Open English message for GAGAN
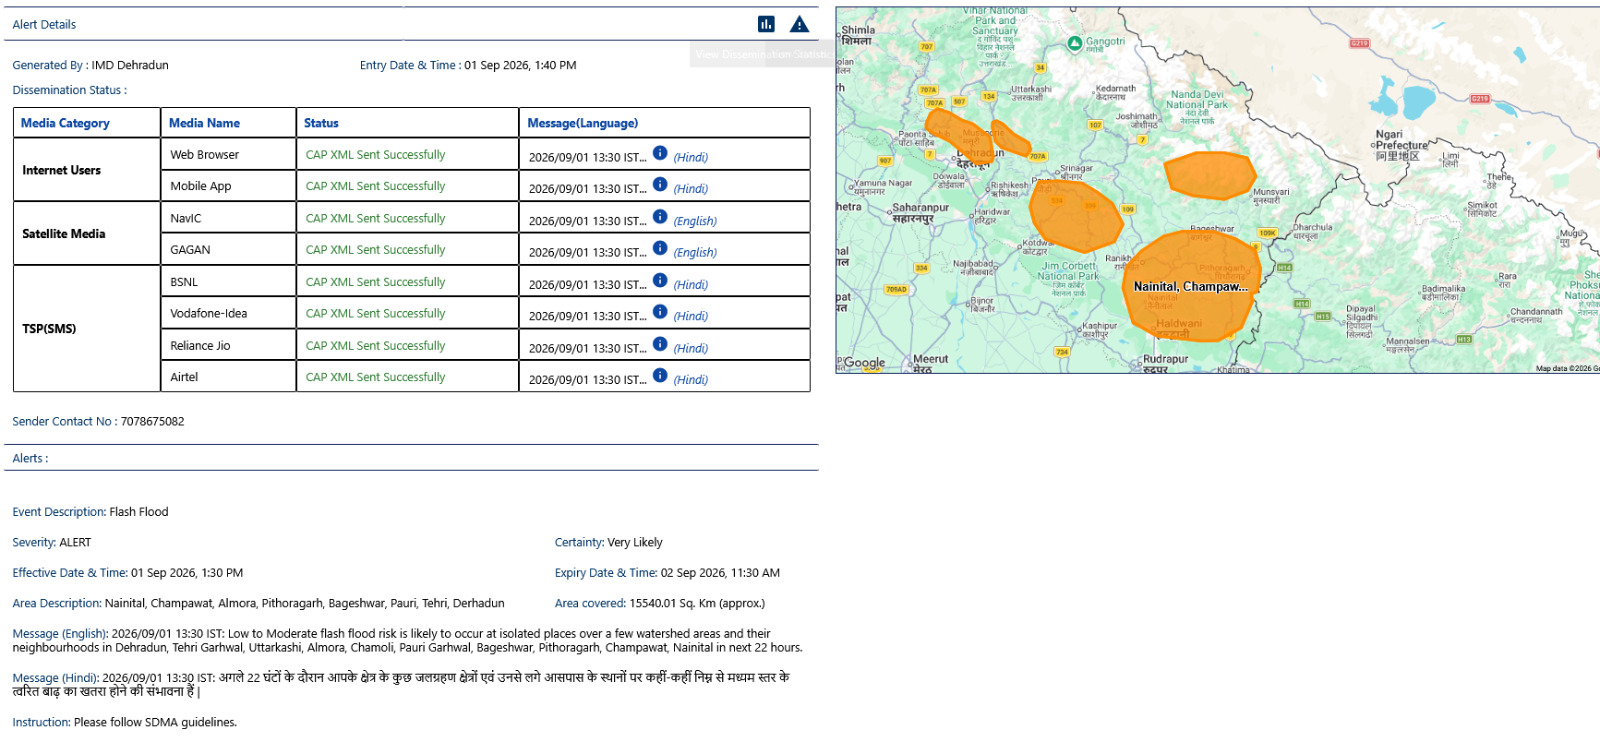This screenshot has height=742, width=1600. (695, 253)
